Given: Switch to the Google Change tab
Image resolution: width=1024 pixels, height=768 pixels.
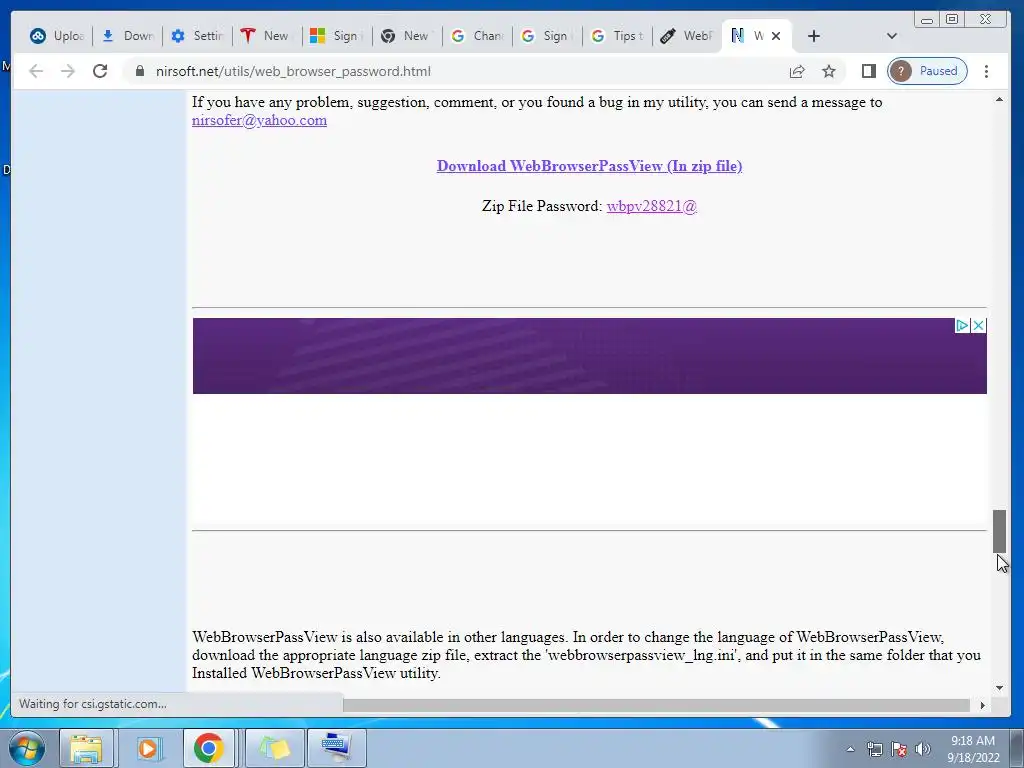Looking at the screenshot, I should (x=477, y=36).
